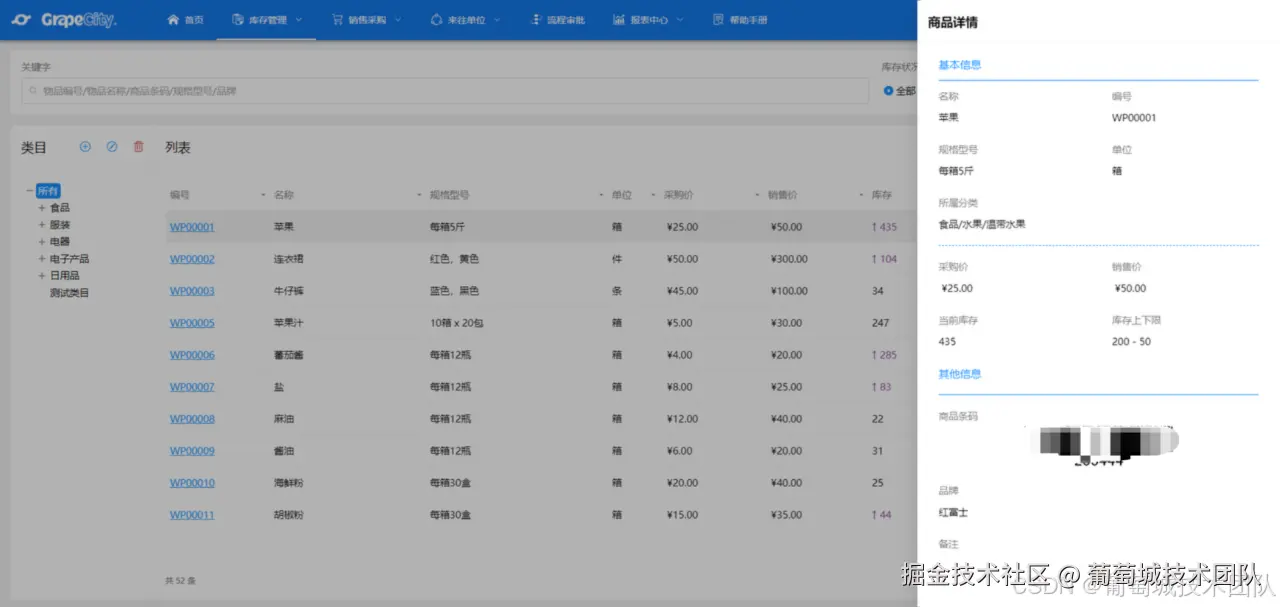Open product link WP00001

[x=192, y=227]
